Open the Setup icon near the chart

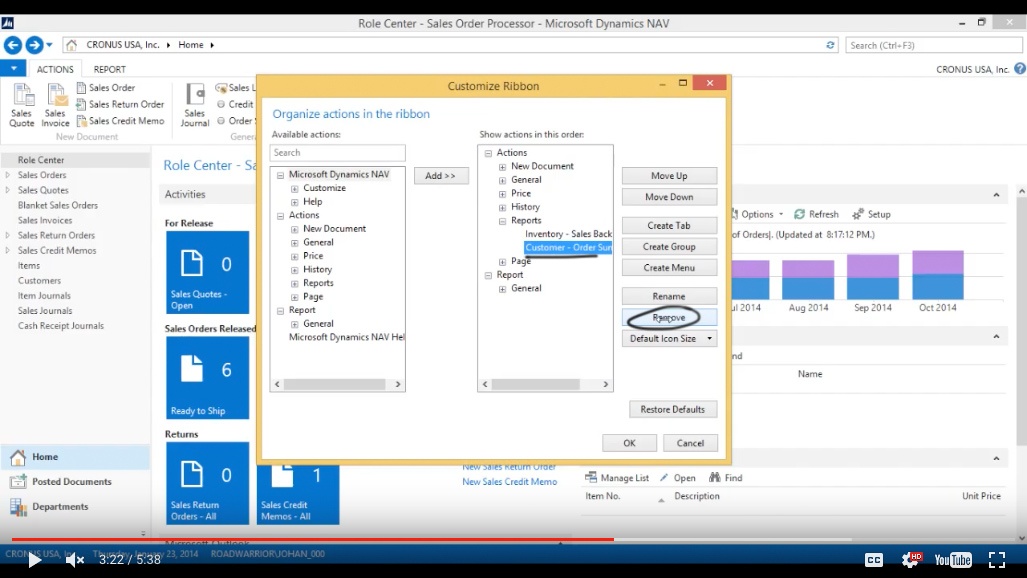point(871,213)
